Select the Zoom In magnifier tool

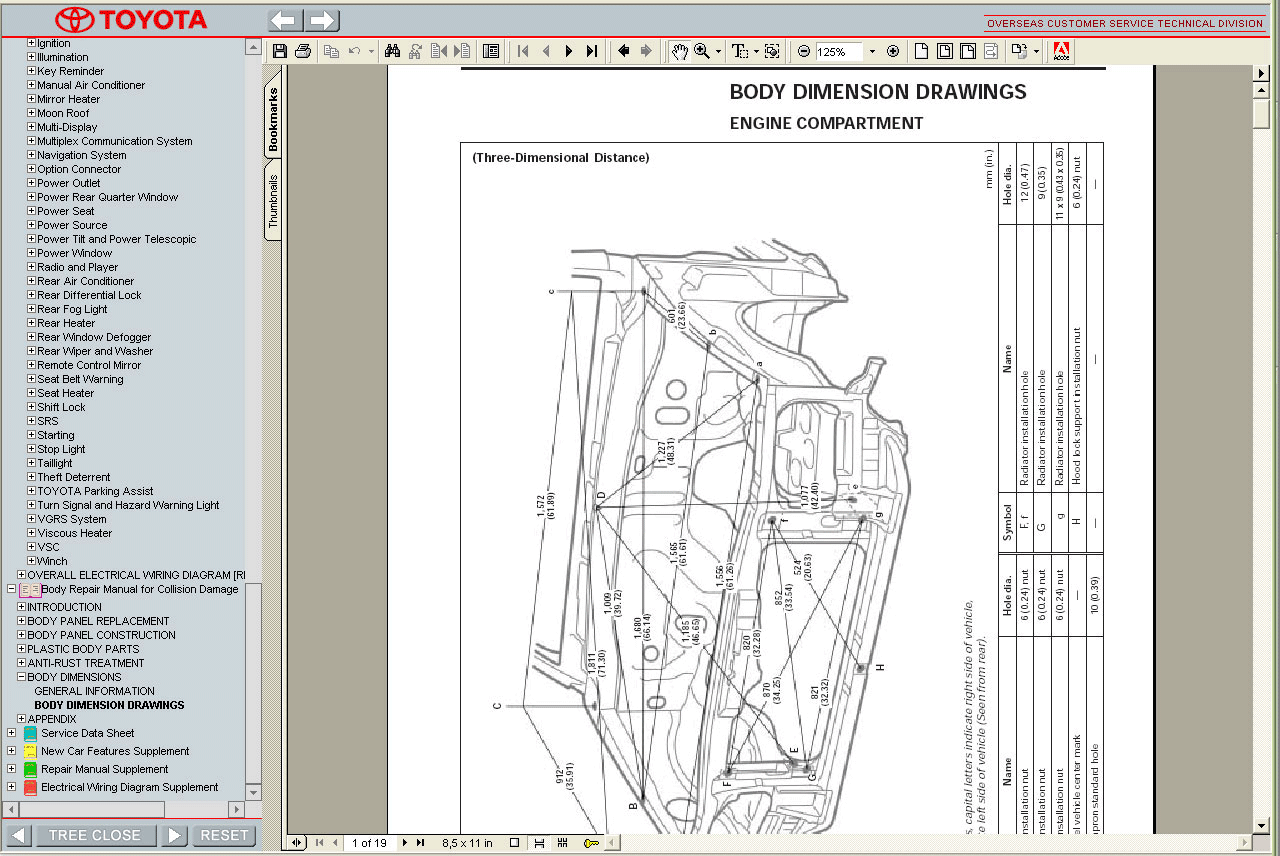point(702,51)
